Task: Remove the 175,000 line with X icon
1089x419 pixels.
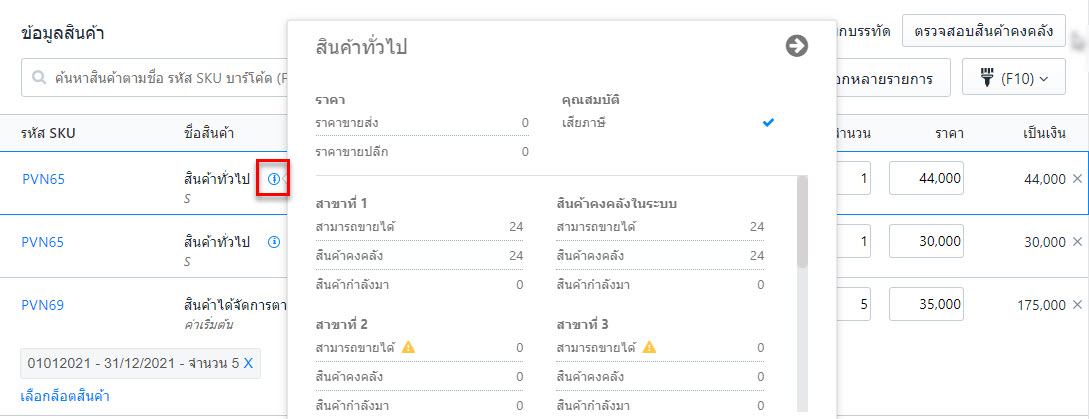Action: (1077, 304)
